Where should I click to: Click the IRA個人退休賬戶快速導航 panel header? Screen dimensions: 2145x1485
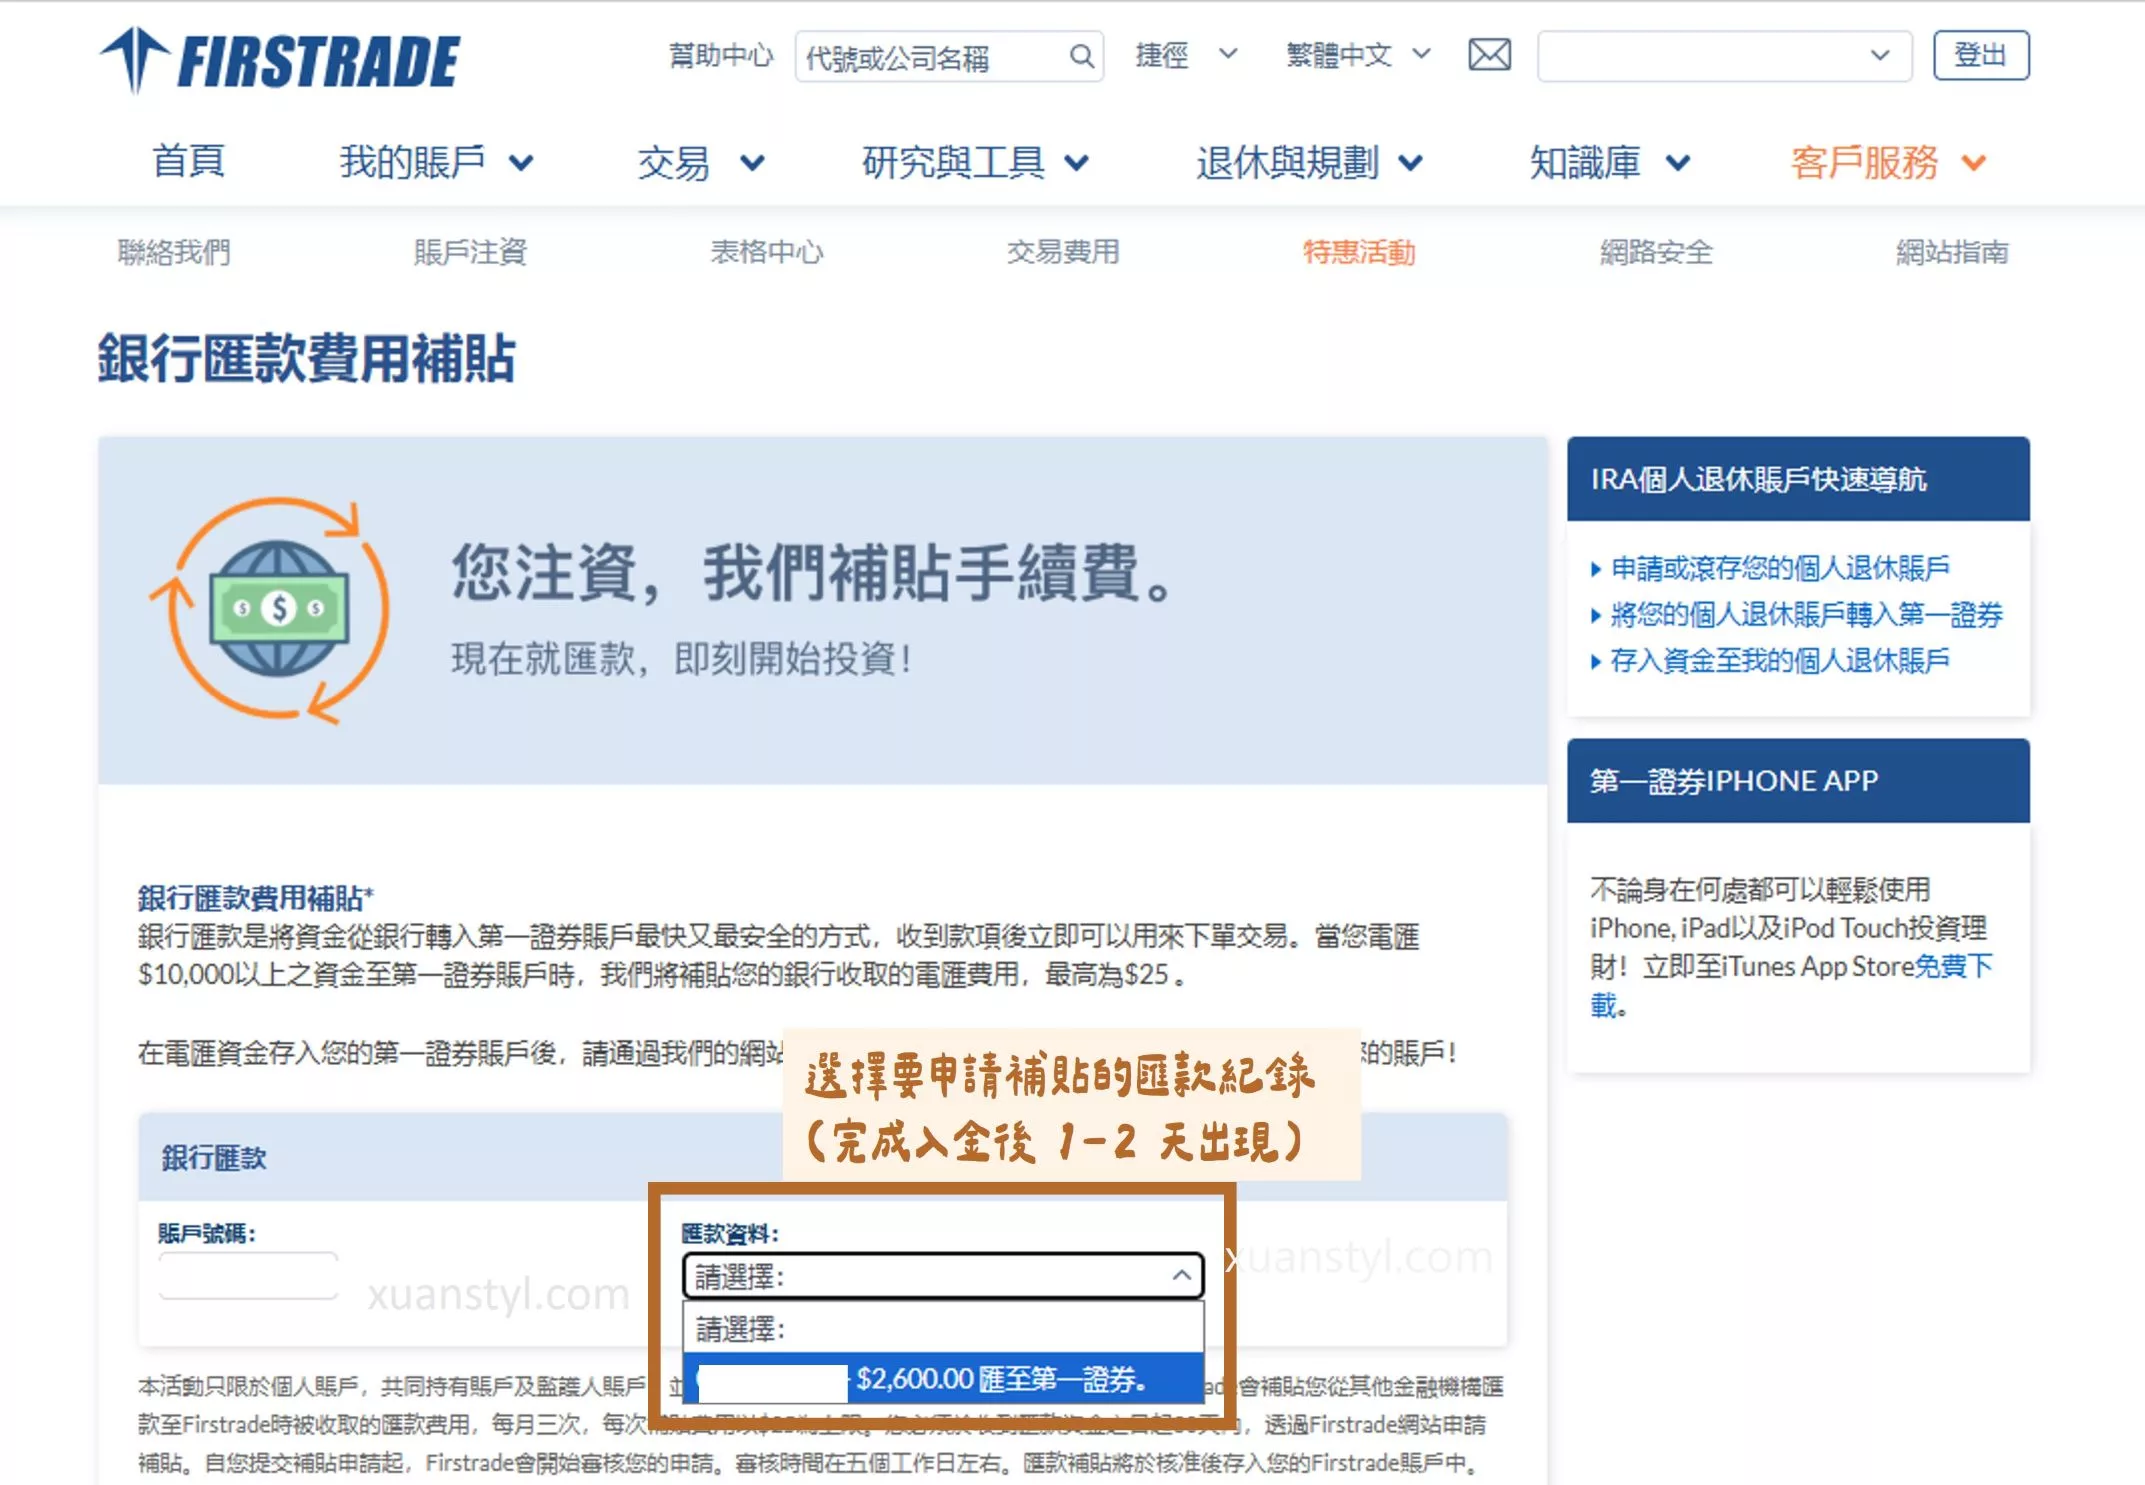(1798, 479)
